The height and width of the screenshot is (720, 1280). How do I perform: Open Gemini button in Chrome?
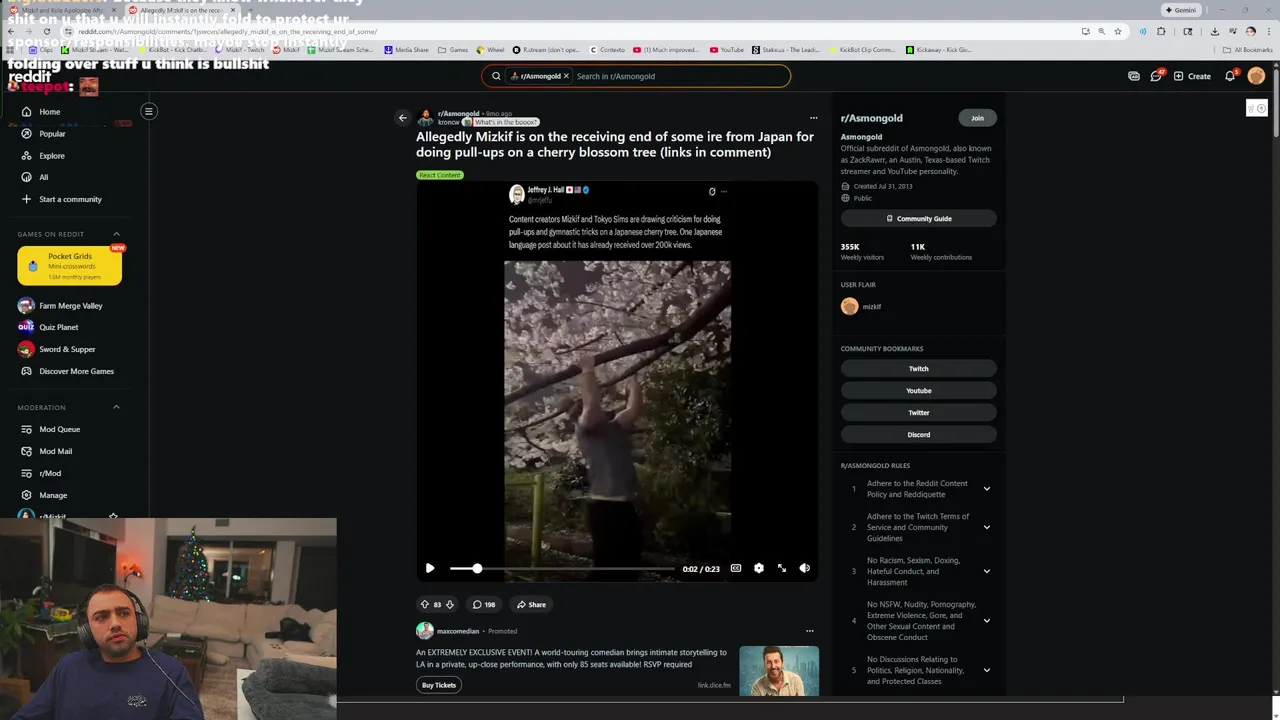[1180, 10]
